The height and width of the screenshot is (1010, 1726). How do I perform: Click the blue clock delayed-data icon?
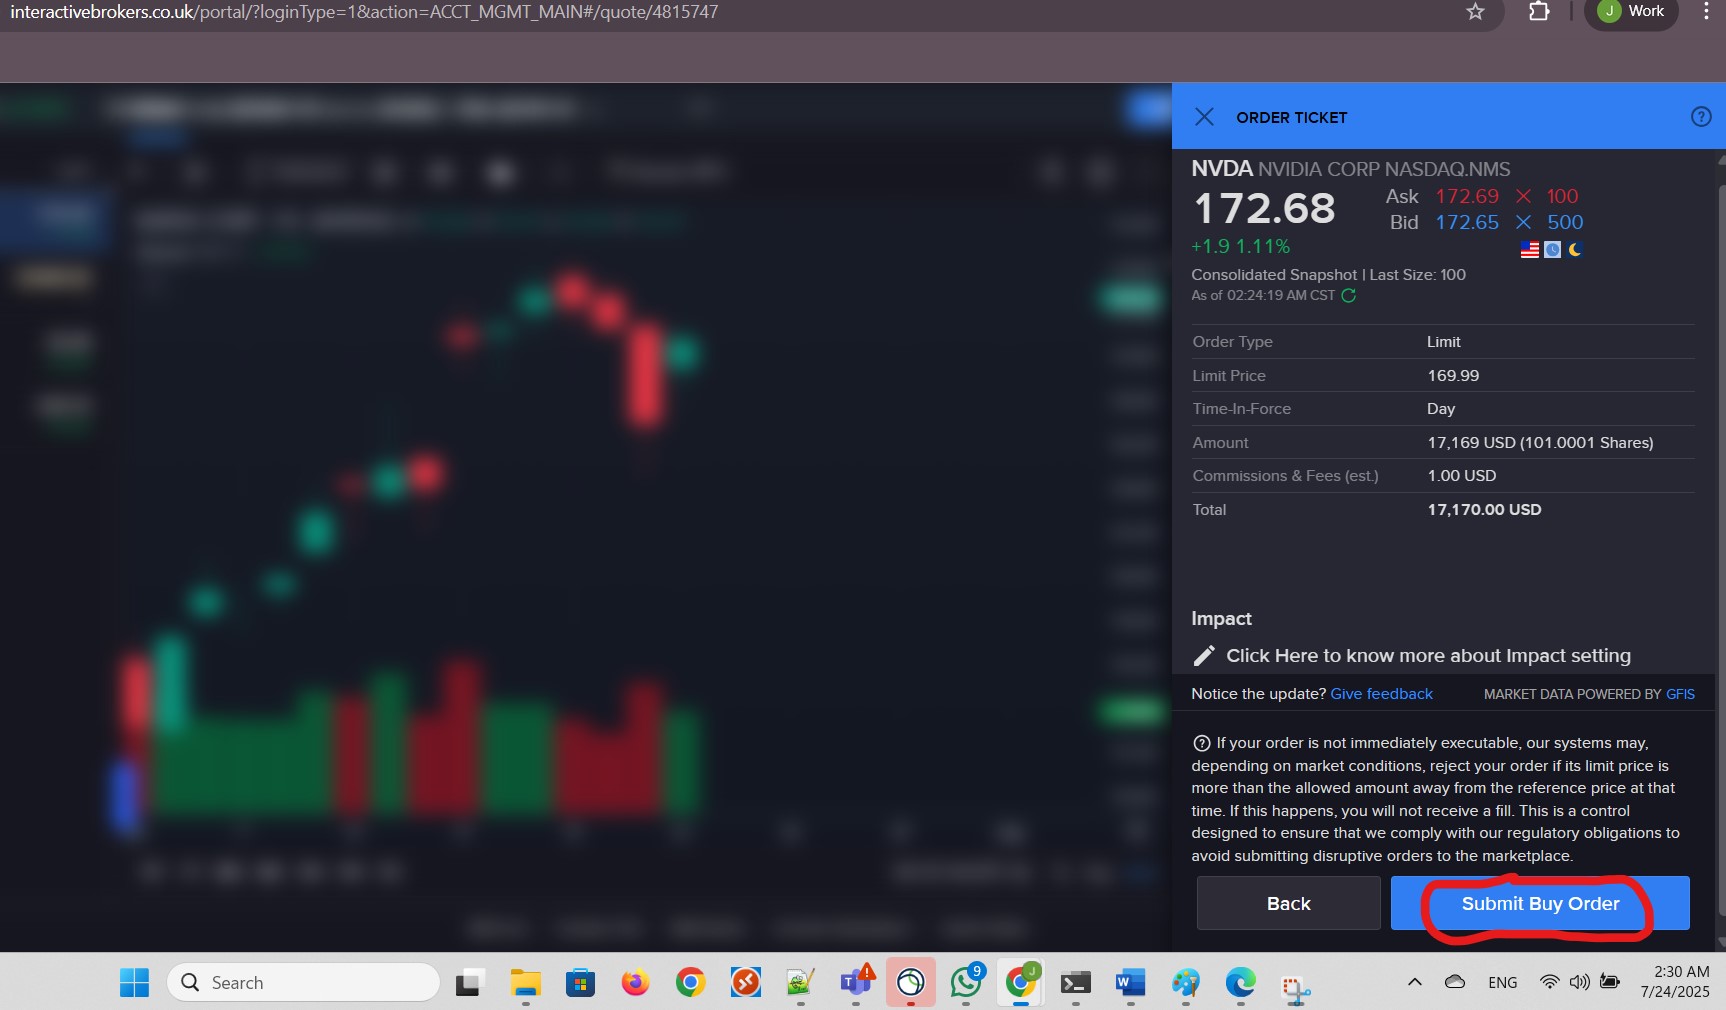click(1552, 250)
